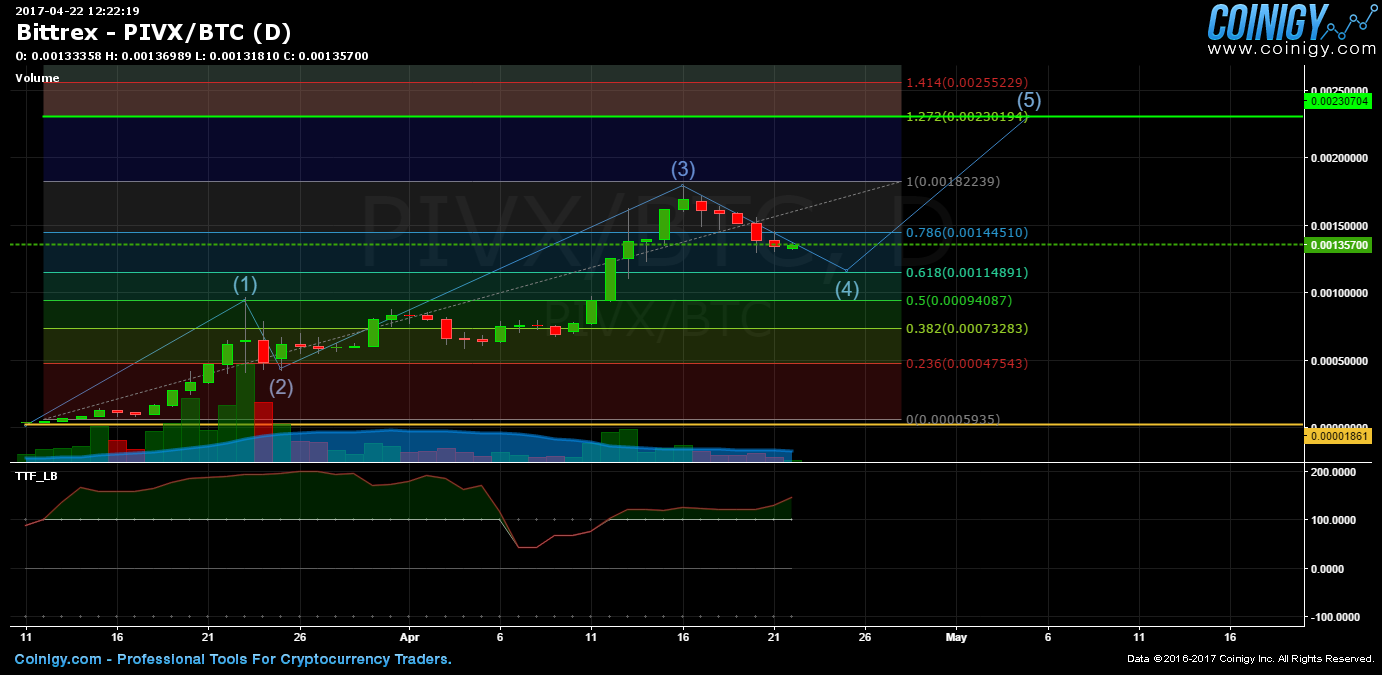Click the green 0.00230704 price tag
The height and width of the screenshot is (675, 1382).
tap(1337, 101)
